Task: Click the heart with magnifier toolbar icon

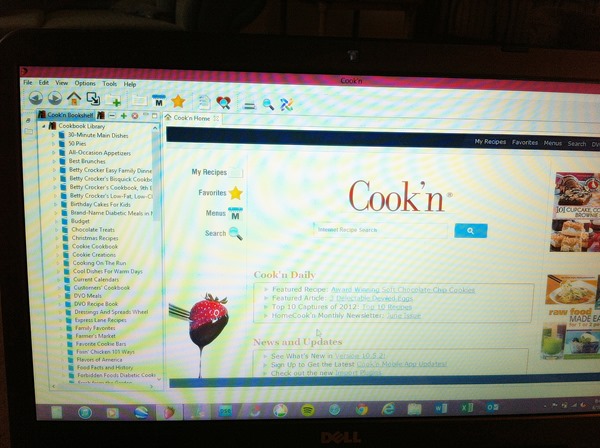Action: click(224, 103)
